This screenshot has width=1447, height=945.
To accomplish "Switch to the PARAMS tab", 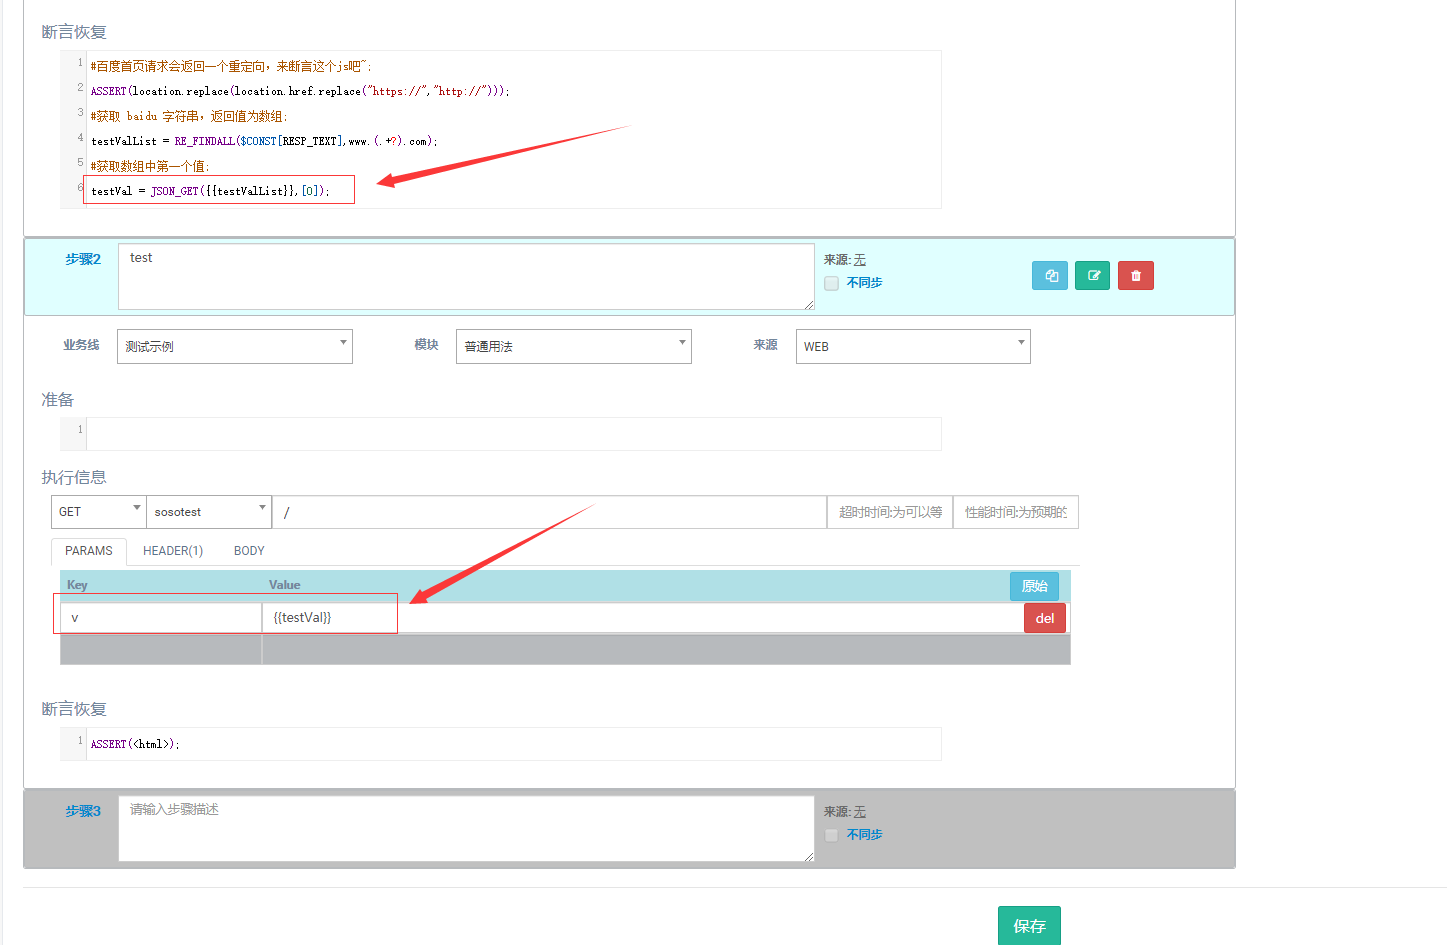I will [89, 551].
